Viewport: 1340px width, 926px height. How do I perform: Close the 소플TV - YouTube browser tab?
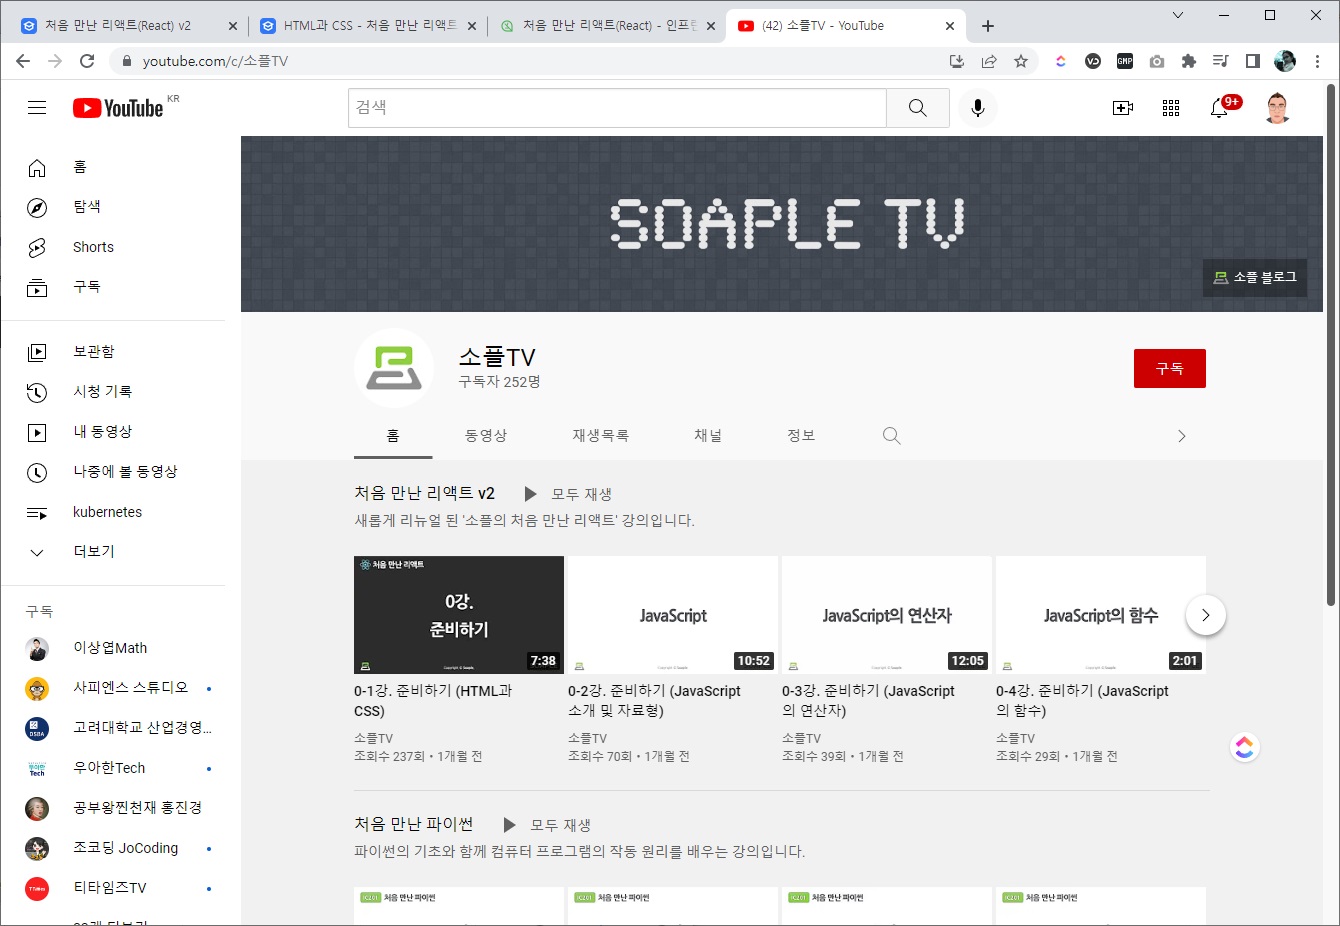pyautogui.click(x=950, y=26)
